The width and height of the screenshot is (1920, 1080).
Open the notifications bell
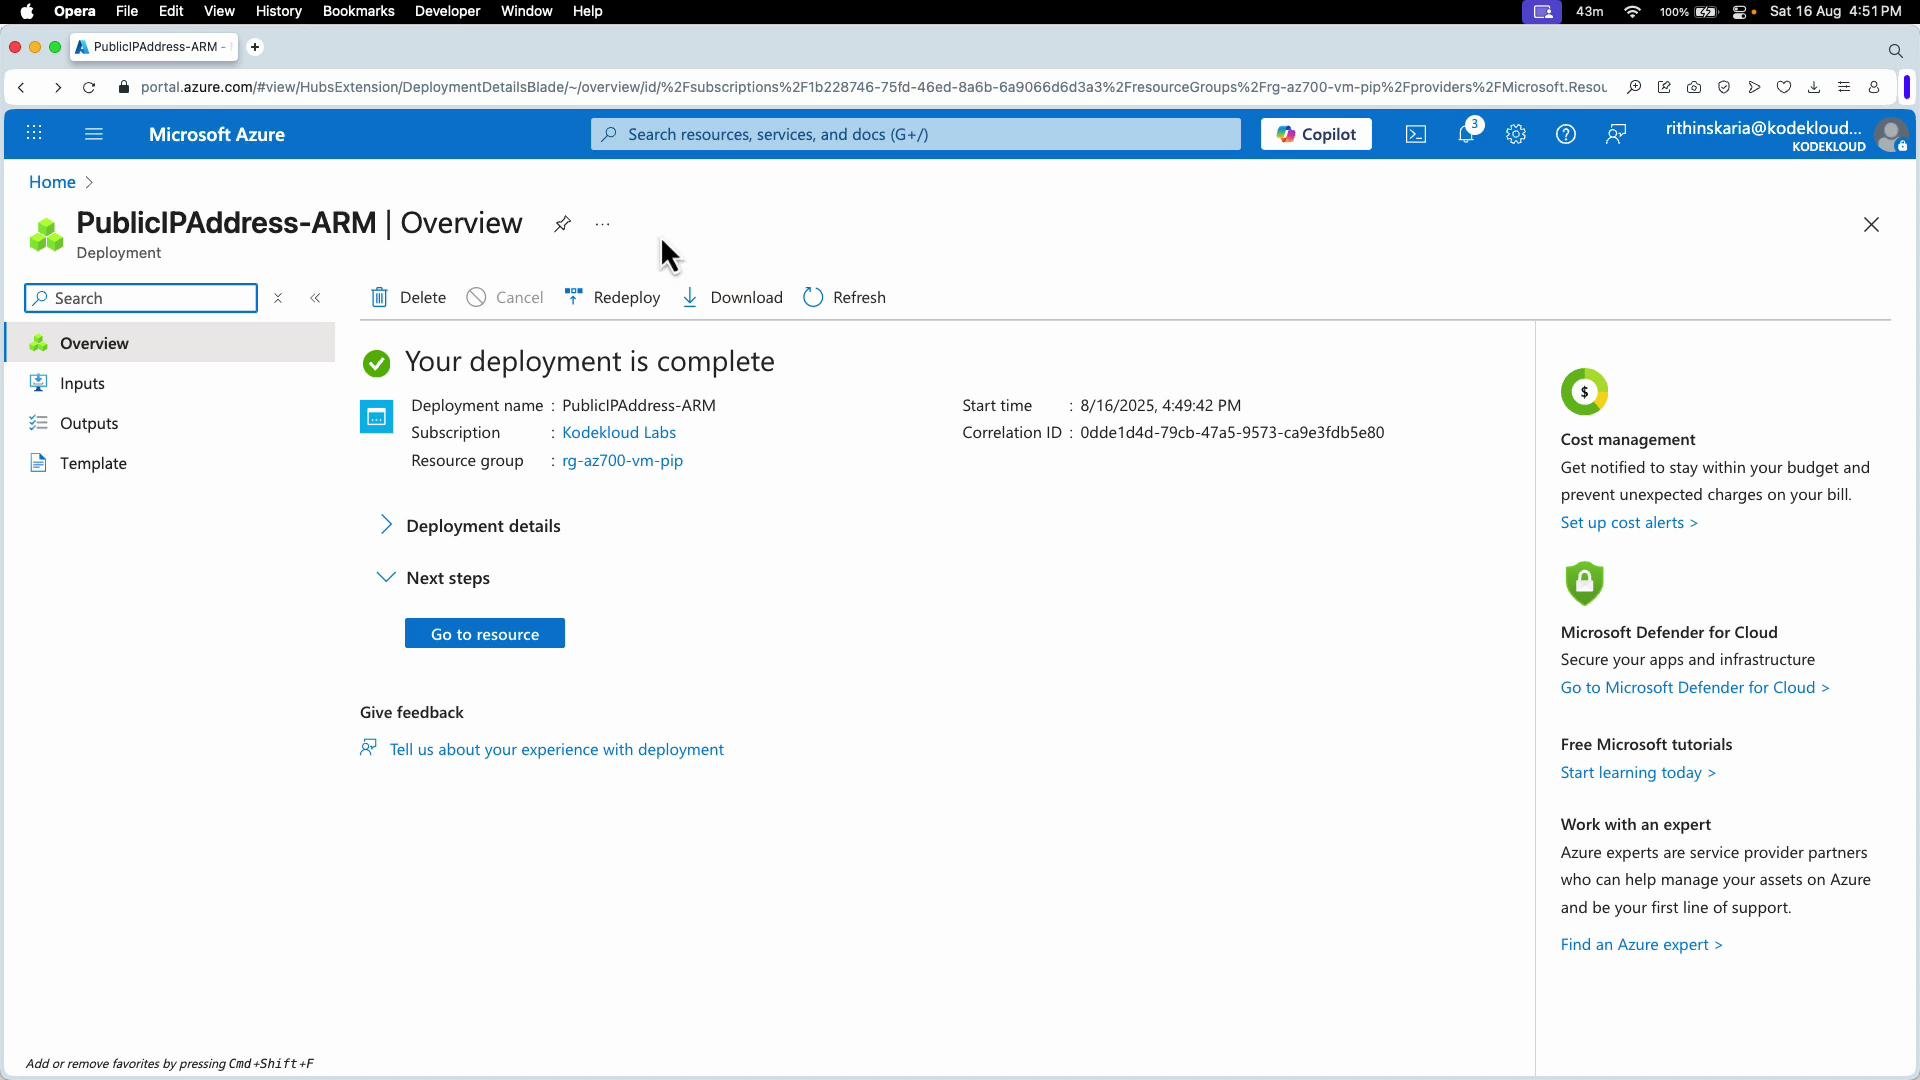(x=1466, y=134)
